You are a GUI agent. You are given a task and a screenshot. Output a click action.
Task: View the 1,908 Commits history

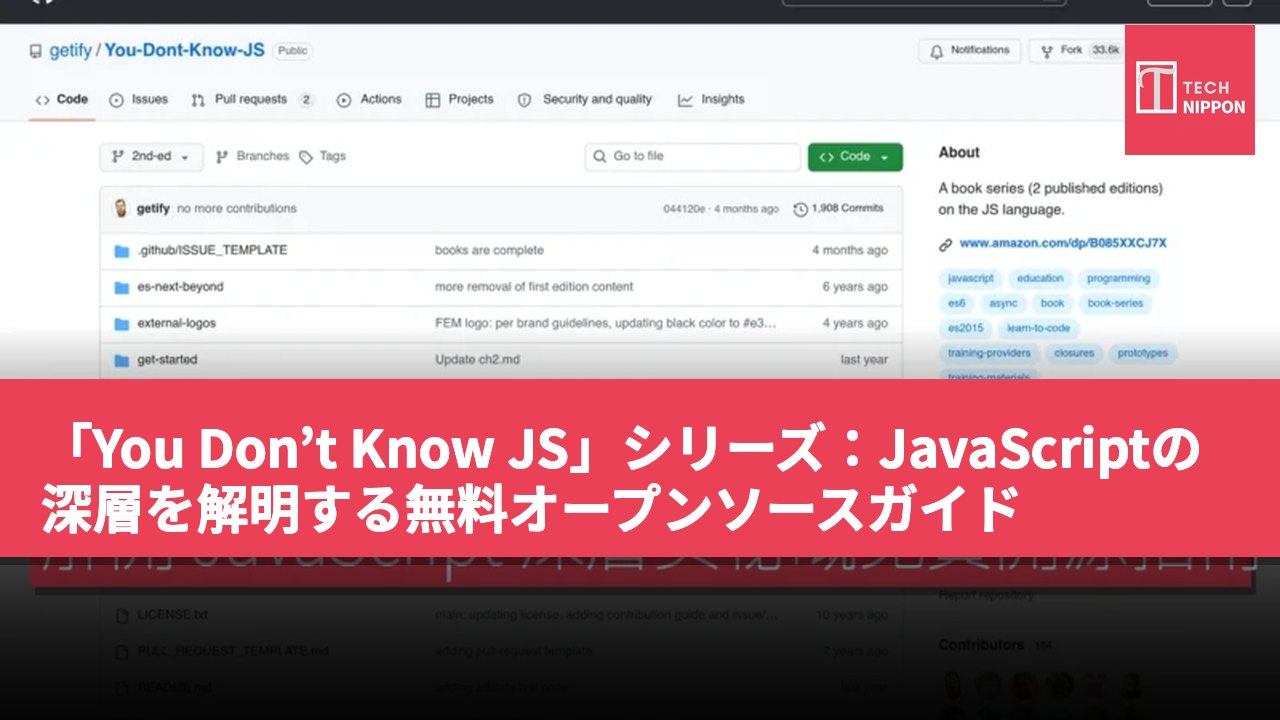pyautogui.click(x=838, y=209)
